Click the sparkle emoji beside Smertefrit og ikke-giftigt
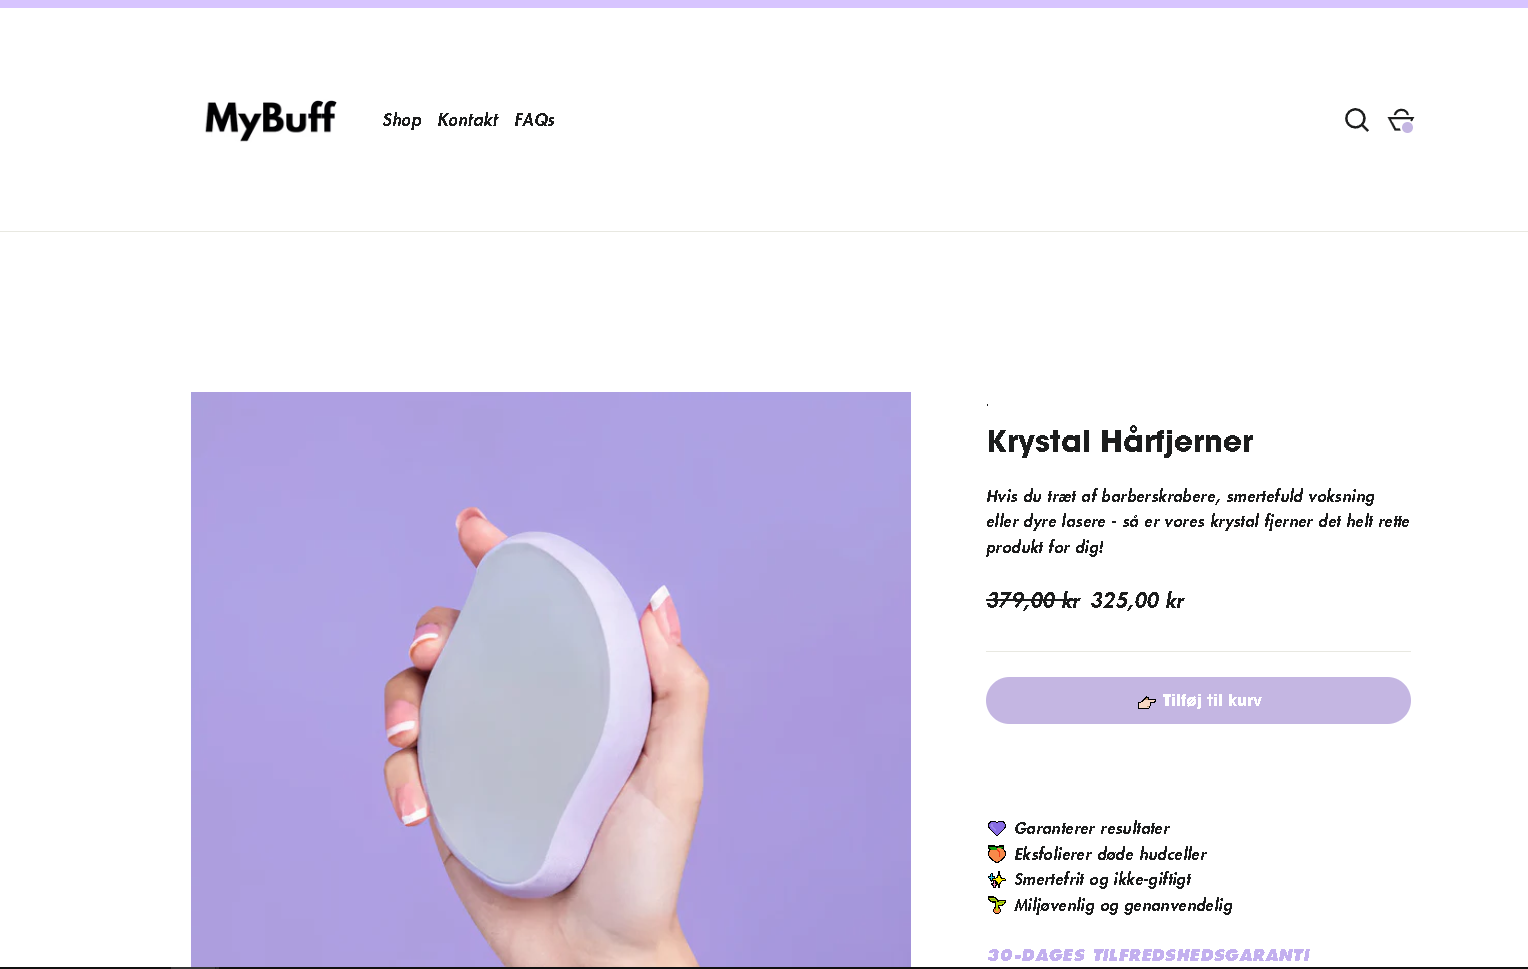Viewport: 1528px width, 969px height. coord(997,880)
